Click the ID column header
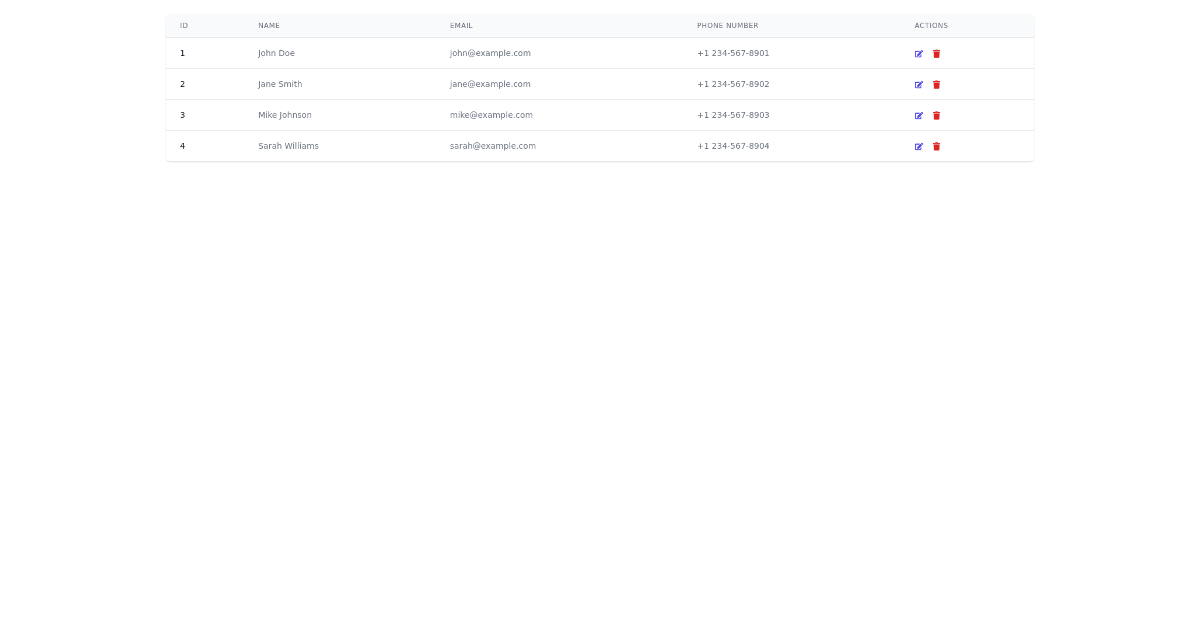The image size is (1200, 630). tap(183, 25)
